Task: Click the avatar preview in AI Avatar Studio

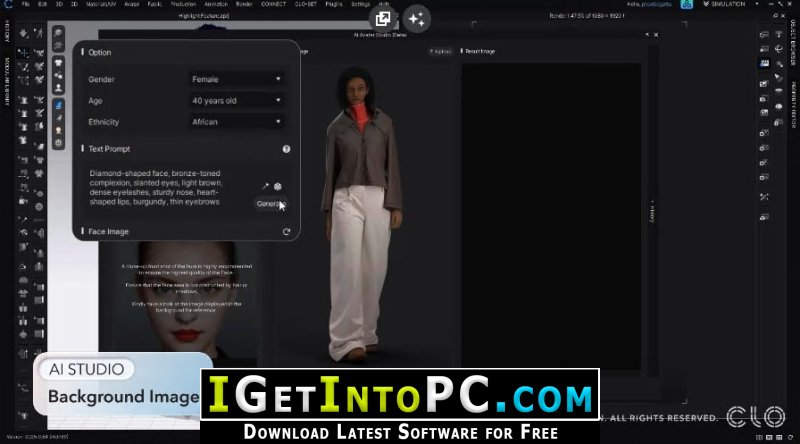Action: [362, 214]
